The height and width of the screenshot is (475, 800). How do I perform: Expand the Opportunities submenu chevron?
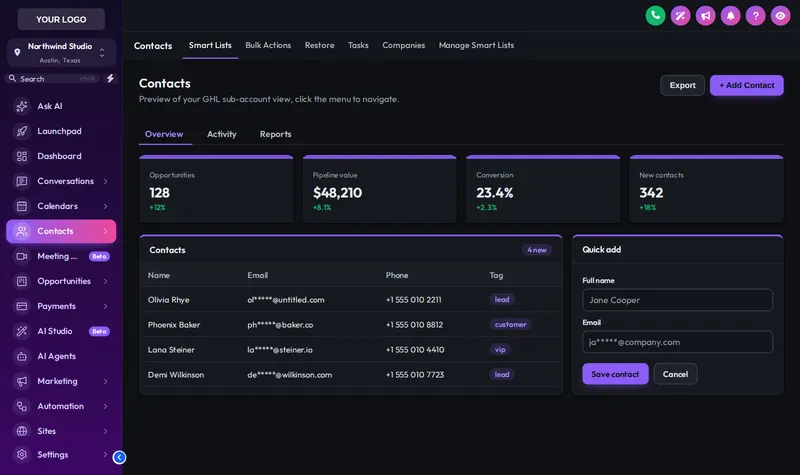[106, 281]
